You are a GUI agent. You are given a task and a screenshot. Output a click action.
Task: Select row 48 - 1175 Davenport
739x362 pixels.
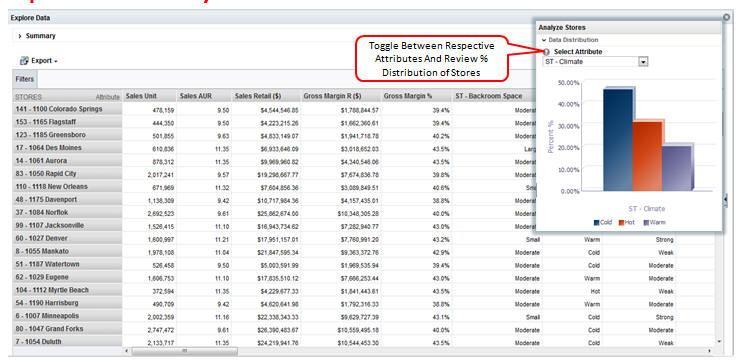click(67, 200)
